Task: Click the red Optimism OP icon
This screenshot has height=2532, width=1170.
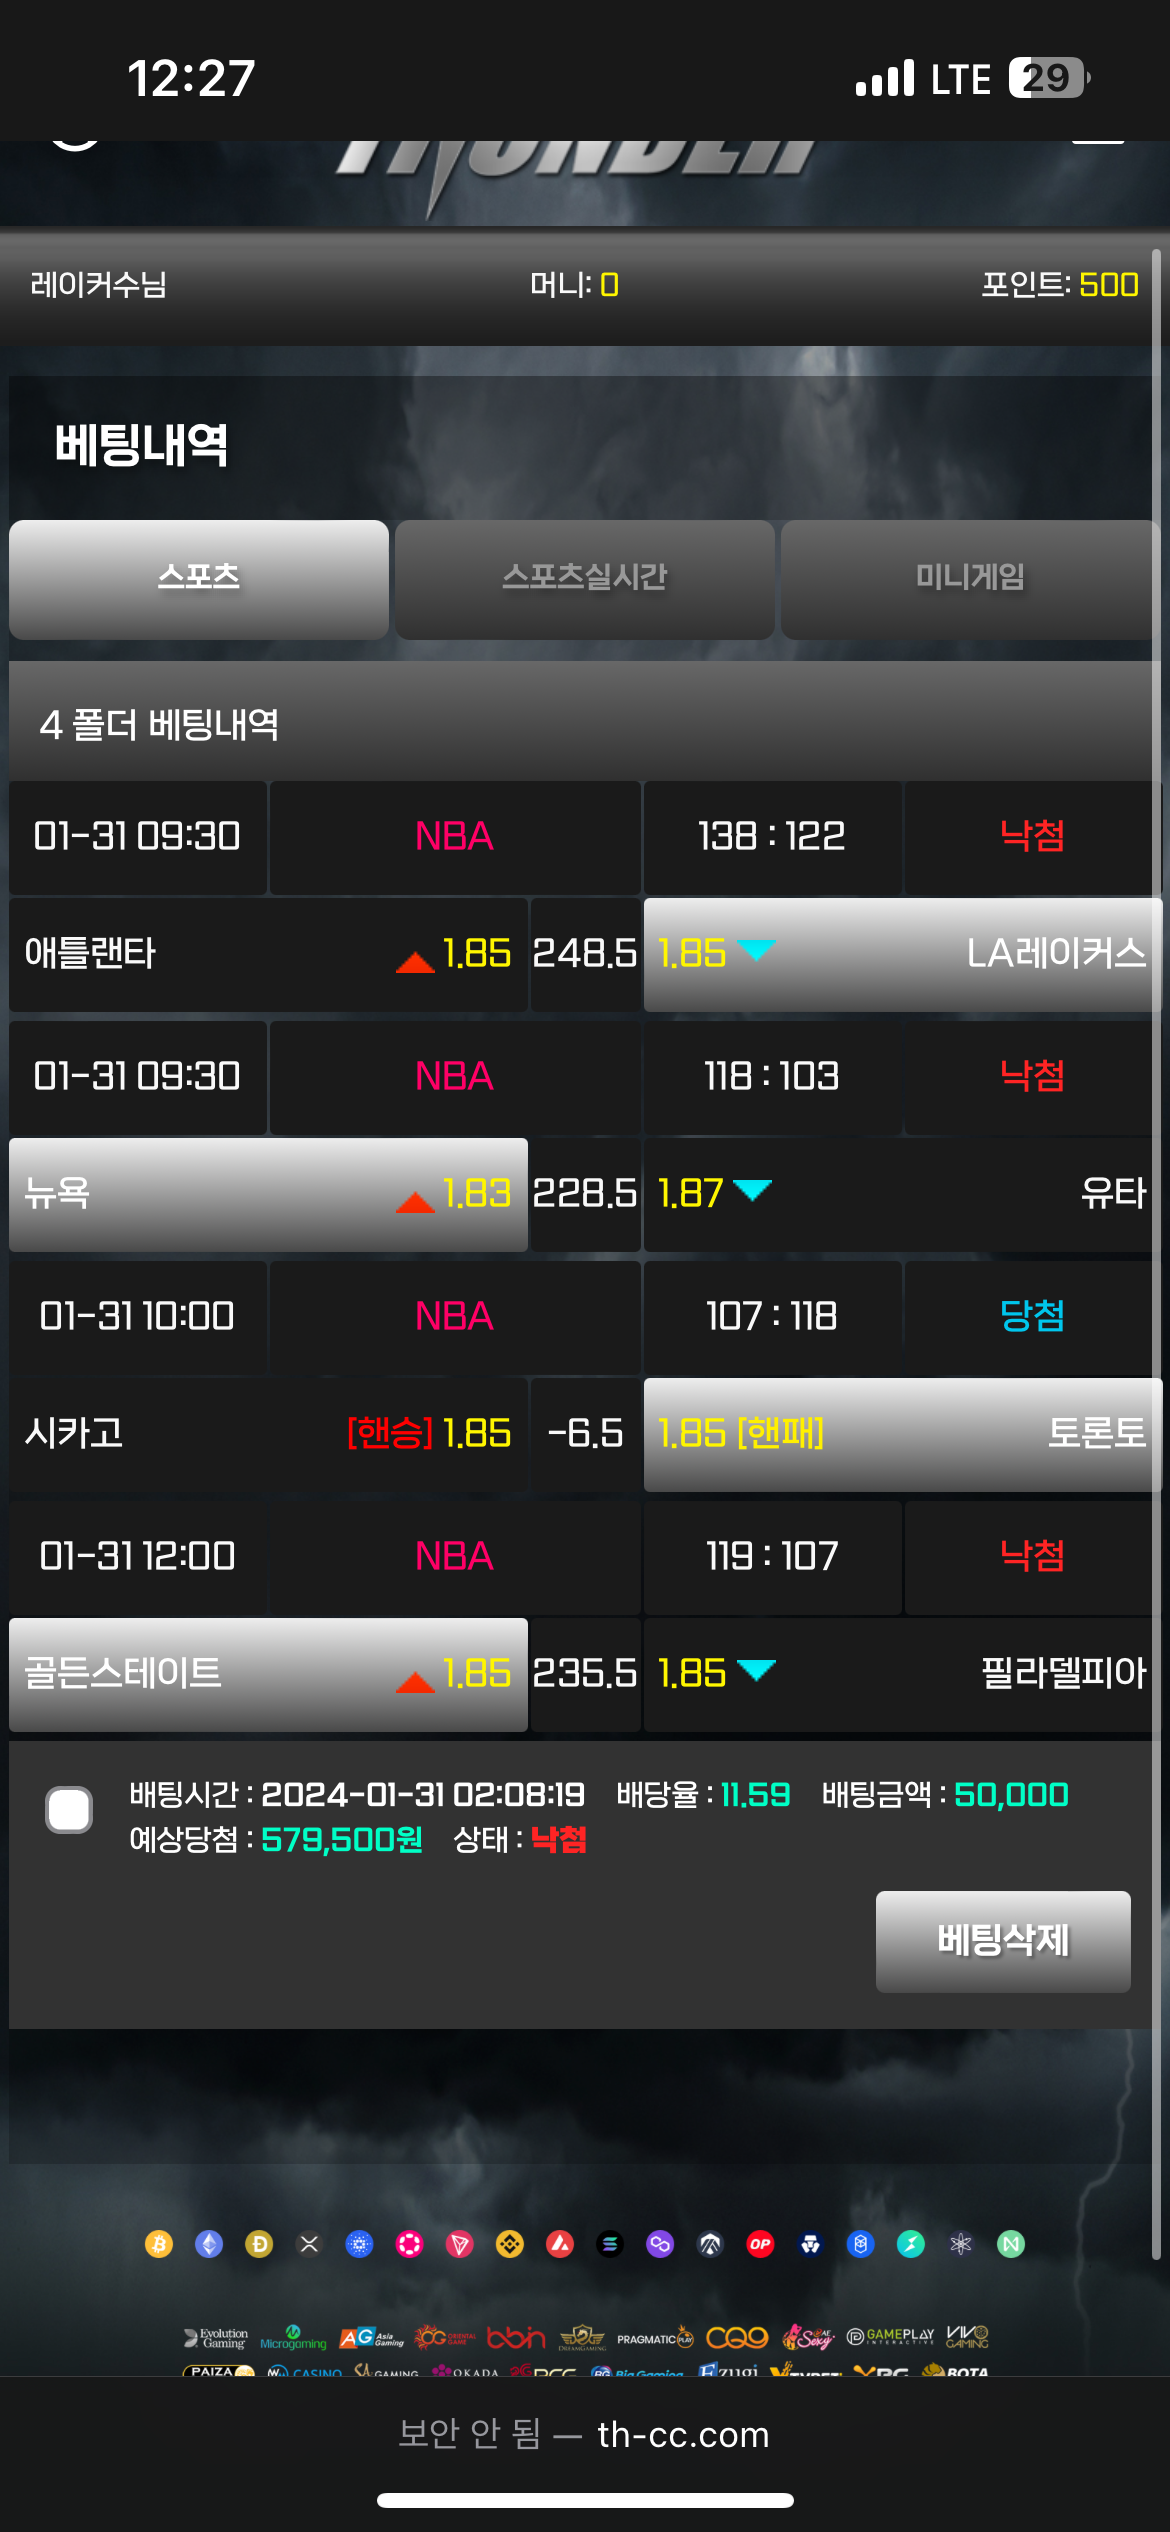Action: (760, 2245)
